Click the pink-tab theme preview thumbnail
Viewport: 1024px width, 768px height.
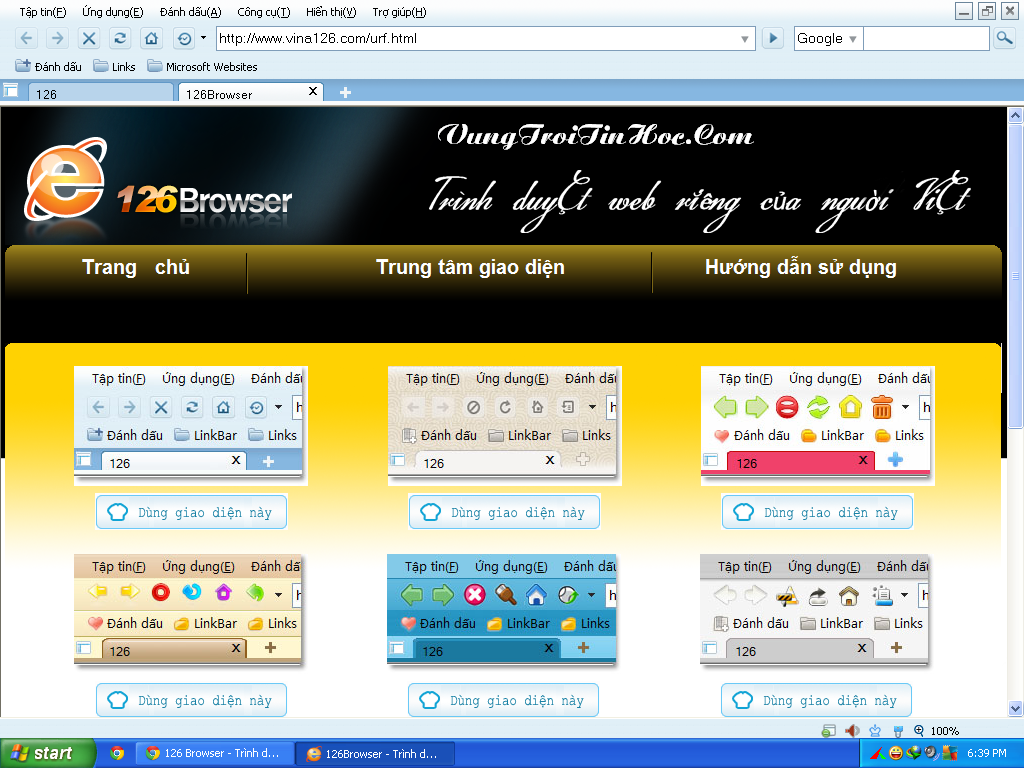coord(818,425)
